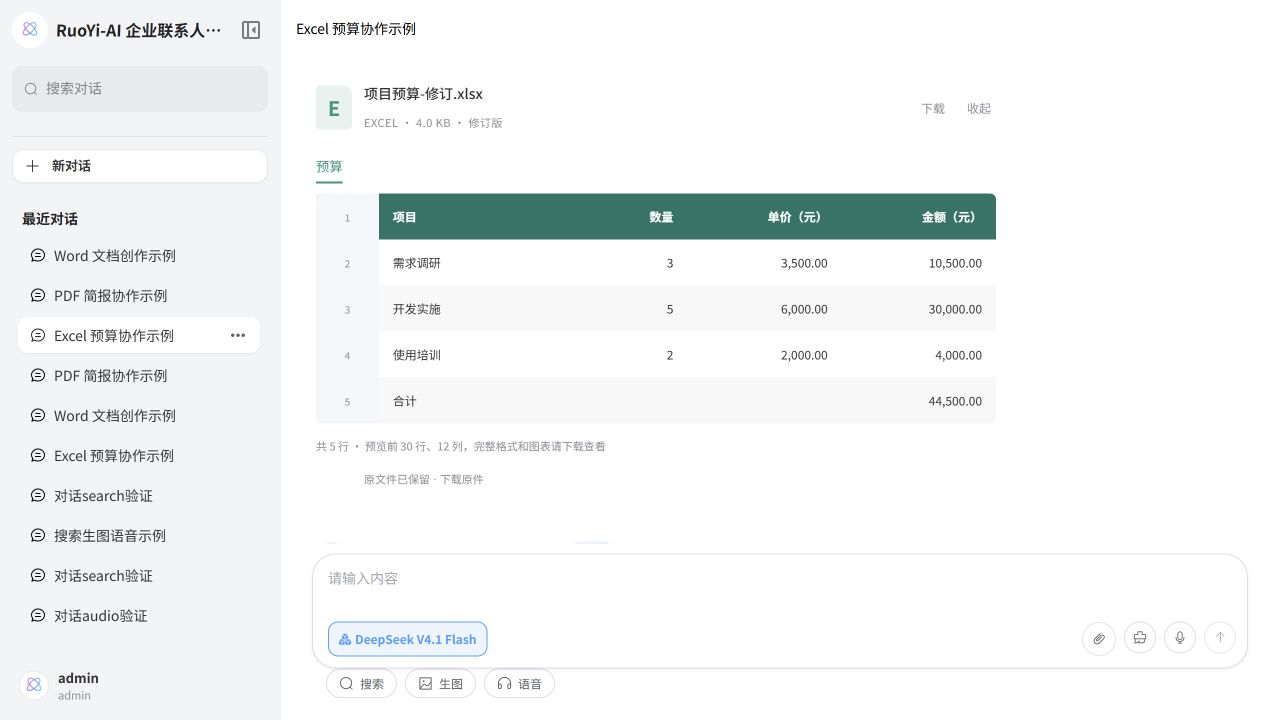Viewport: 1280px width, 720px height.
Task: Click the file name 项目预算-修订.xlsx
Action: [x=423, y=94]
